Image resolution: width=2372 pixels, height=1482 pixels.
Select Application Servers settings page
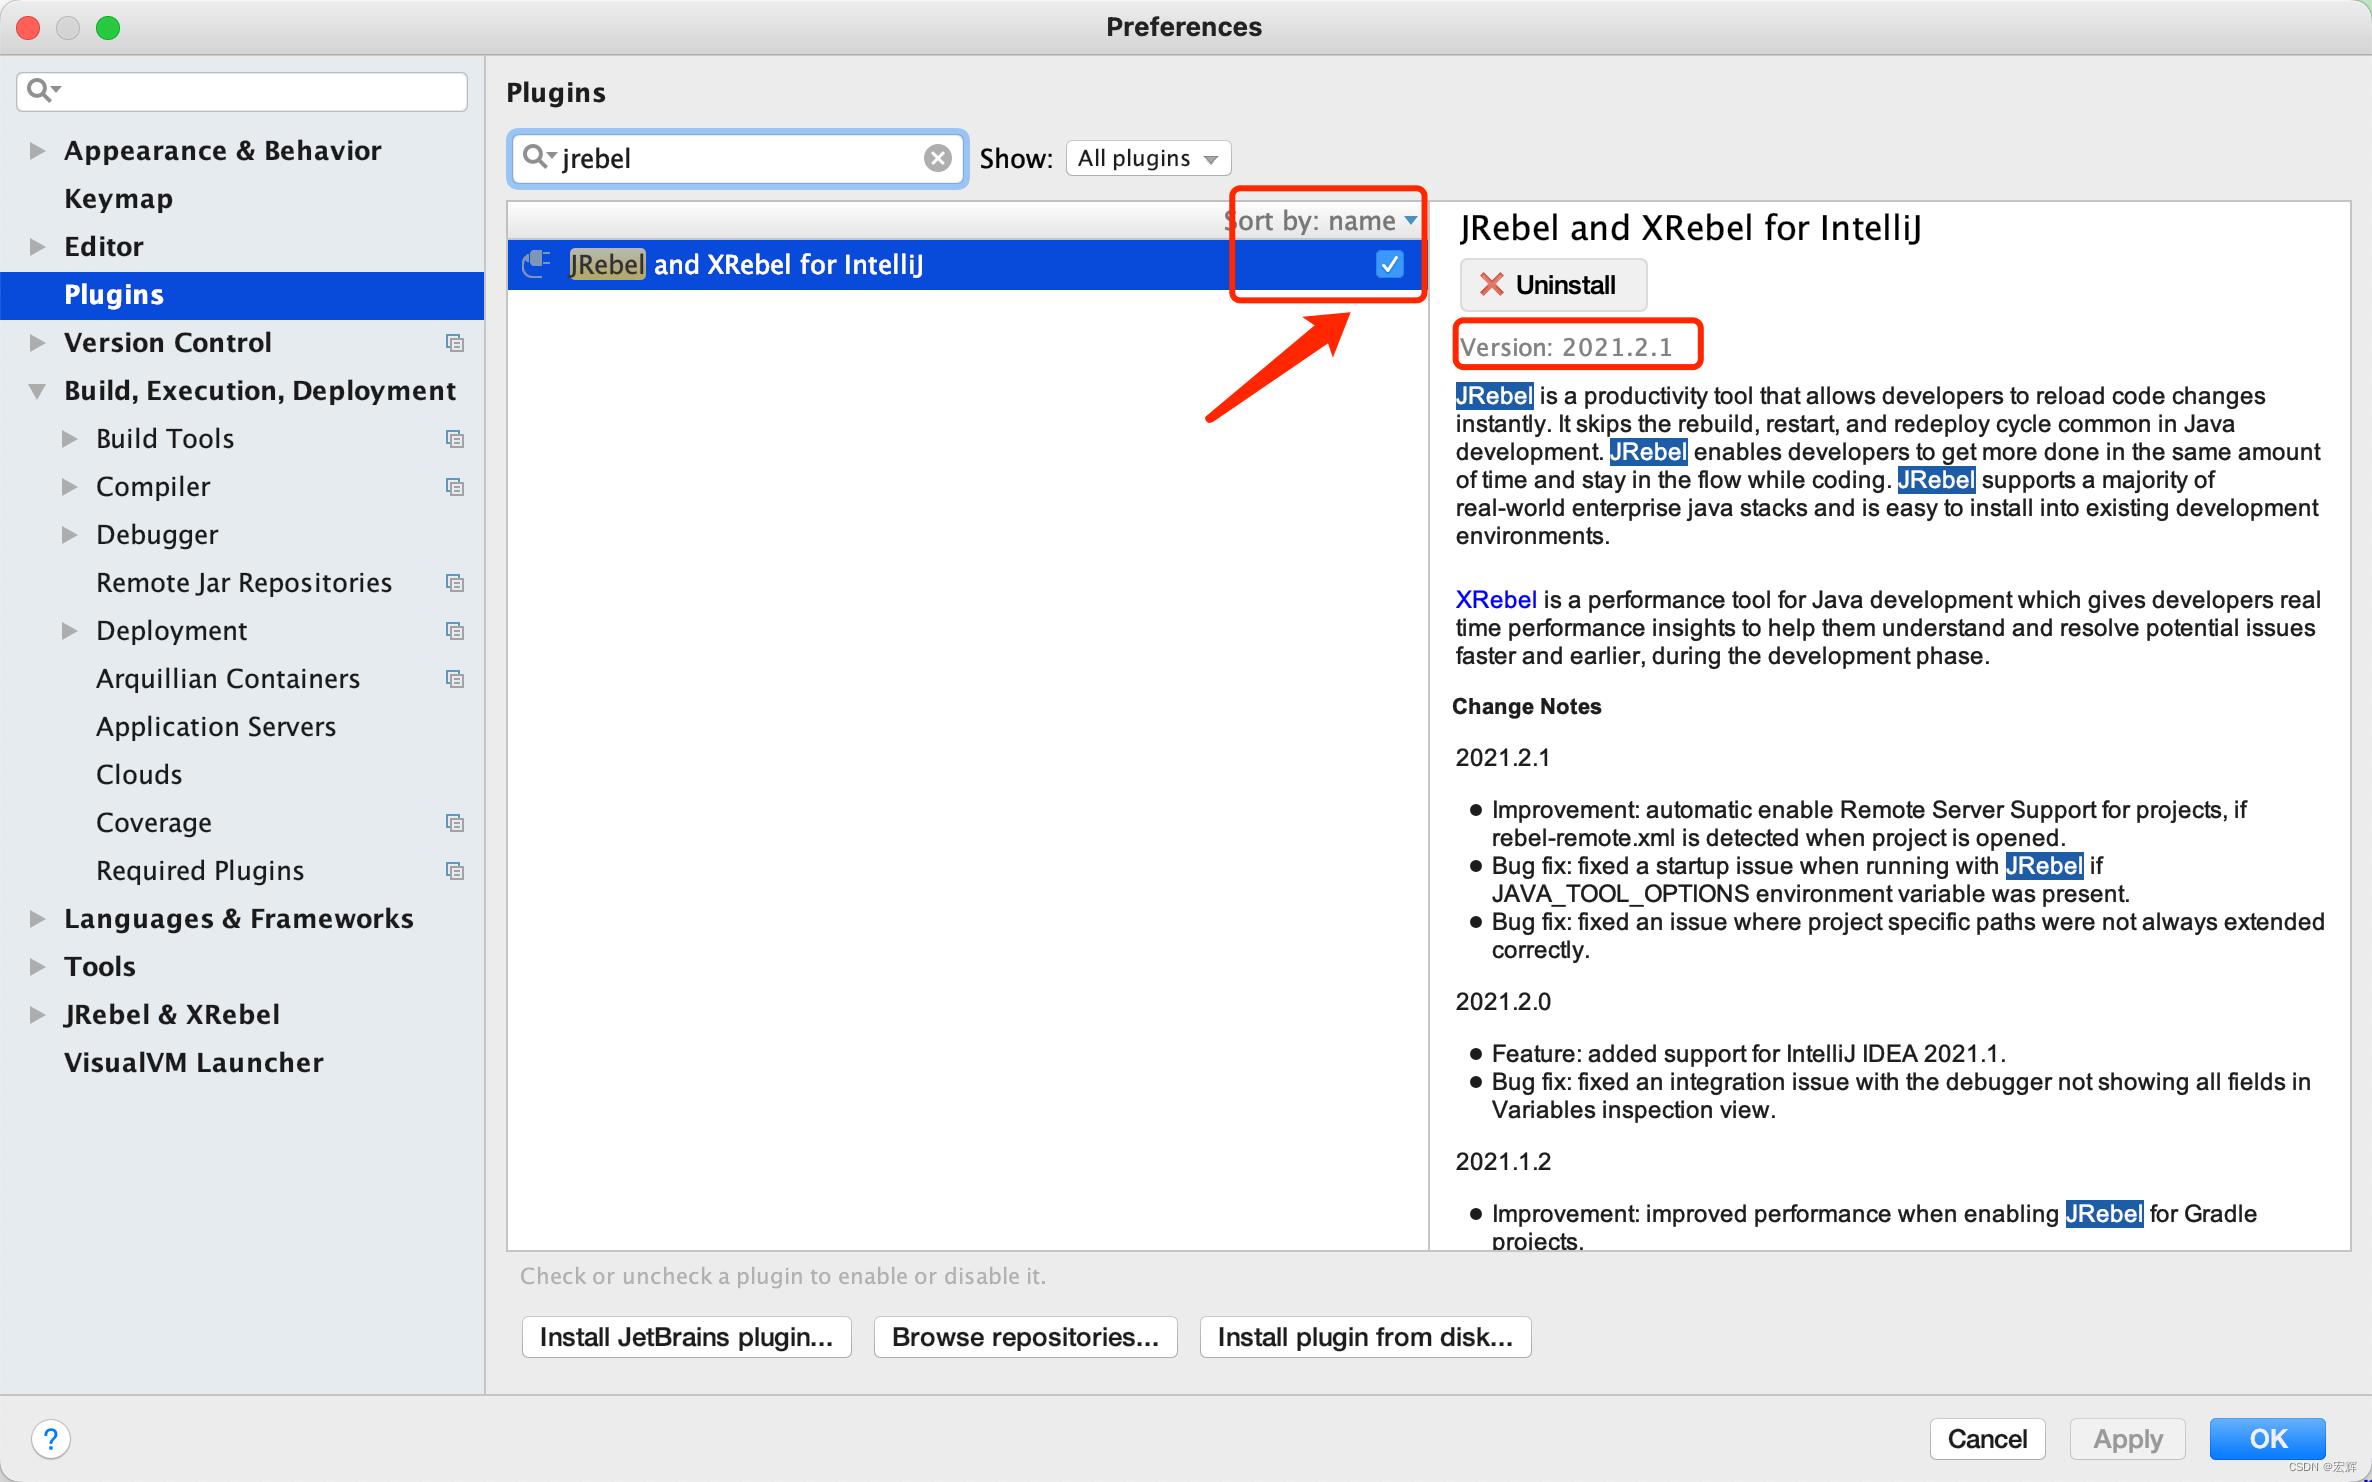point(216,727)
